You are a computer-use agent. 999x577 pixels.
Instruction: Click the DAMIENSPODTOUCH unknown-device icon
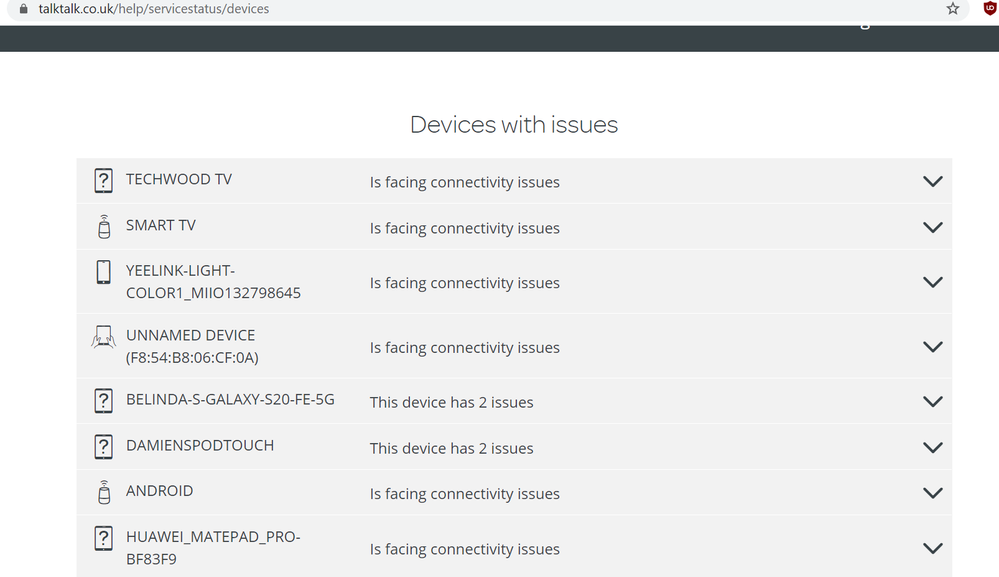coord(103,446)
